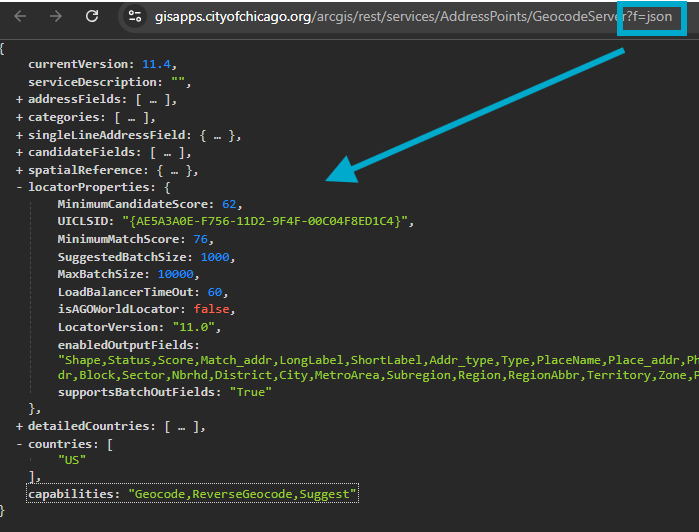Expand the categories array
This screenshot has width=699, height=532.
[19, 117]
